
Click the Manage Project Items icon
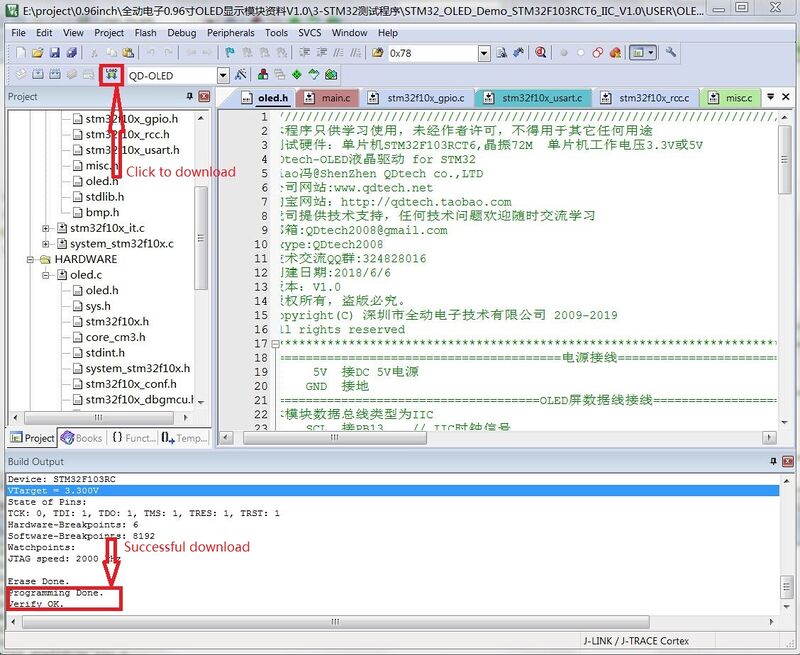pyautogui.click(x=262, y=75)
